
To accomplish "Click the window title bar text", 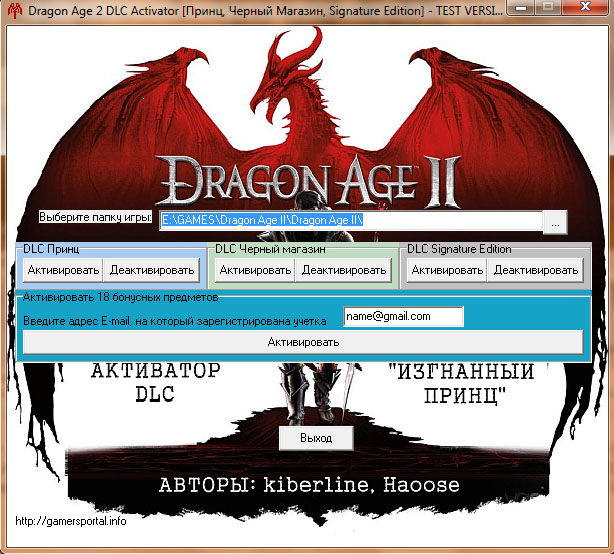I will (265, 11).
